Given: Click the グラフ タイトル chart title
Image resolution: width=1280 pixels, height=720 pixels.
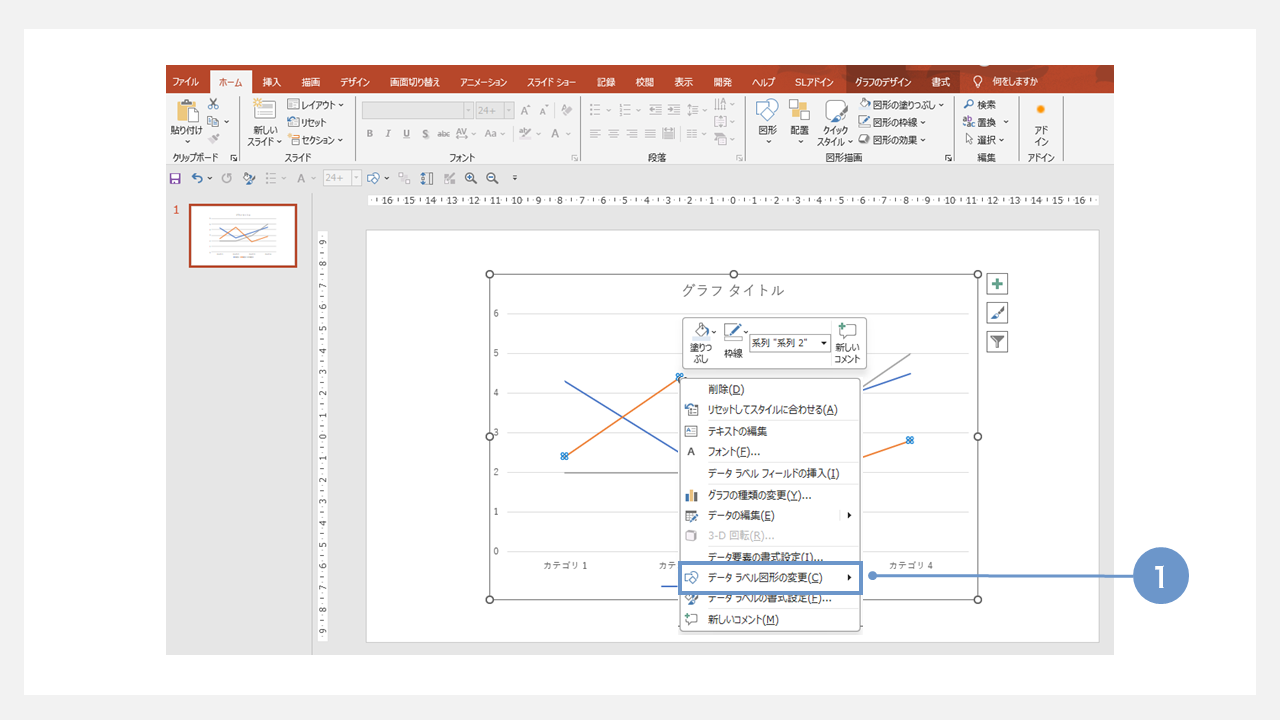Looking at the screenshot, I should pos(733,290).
